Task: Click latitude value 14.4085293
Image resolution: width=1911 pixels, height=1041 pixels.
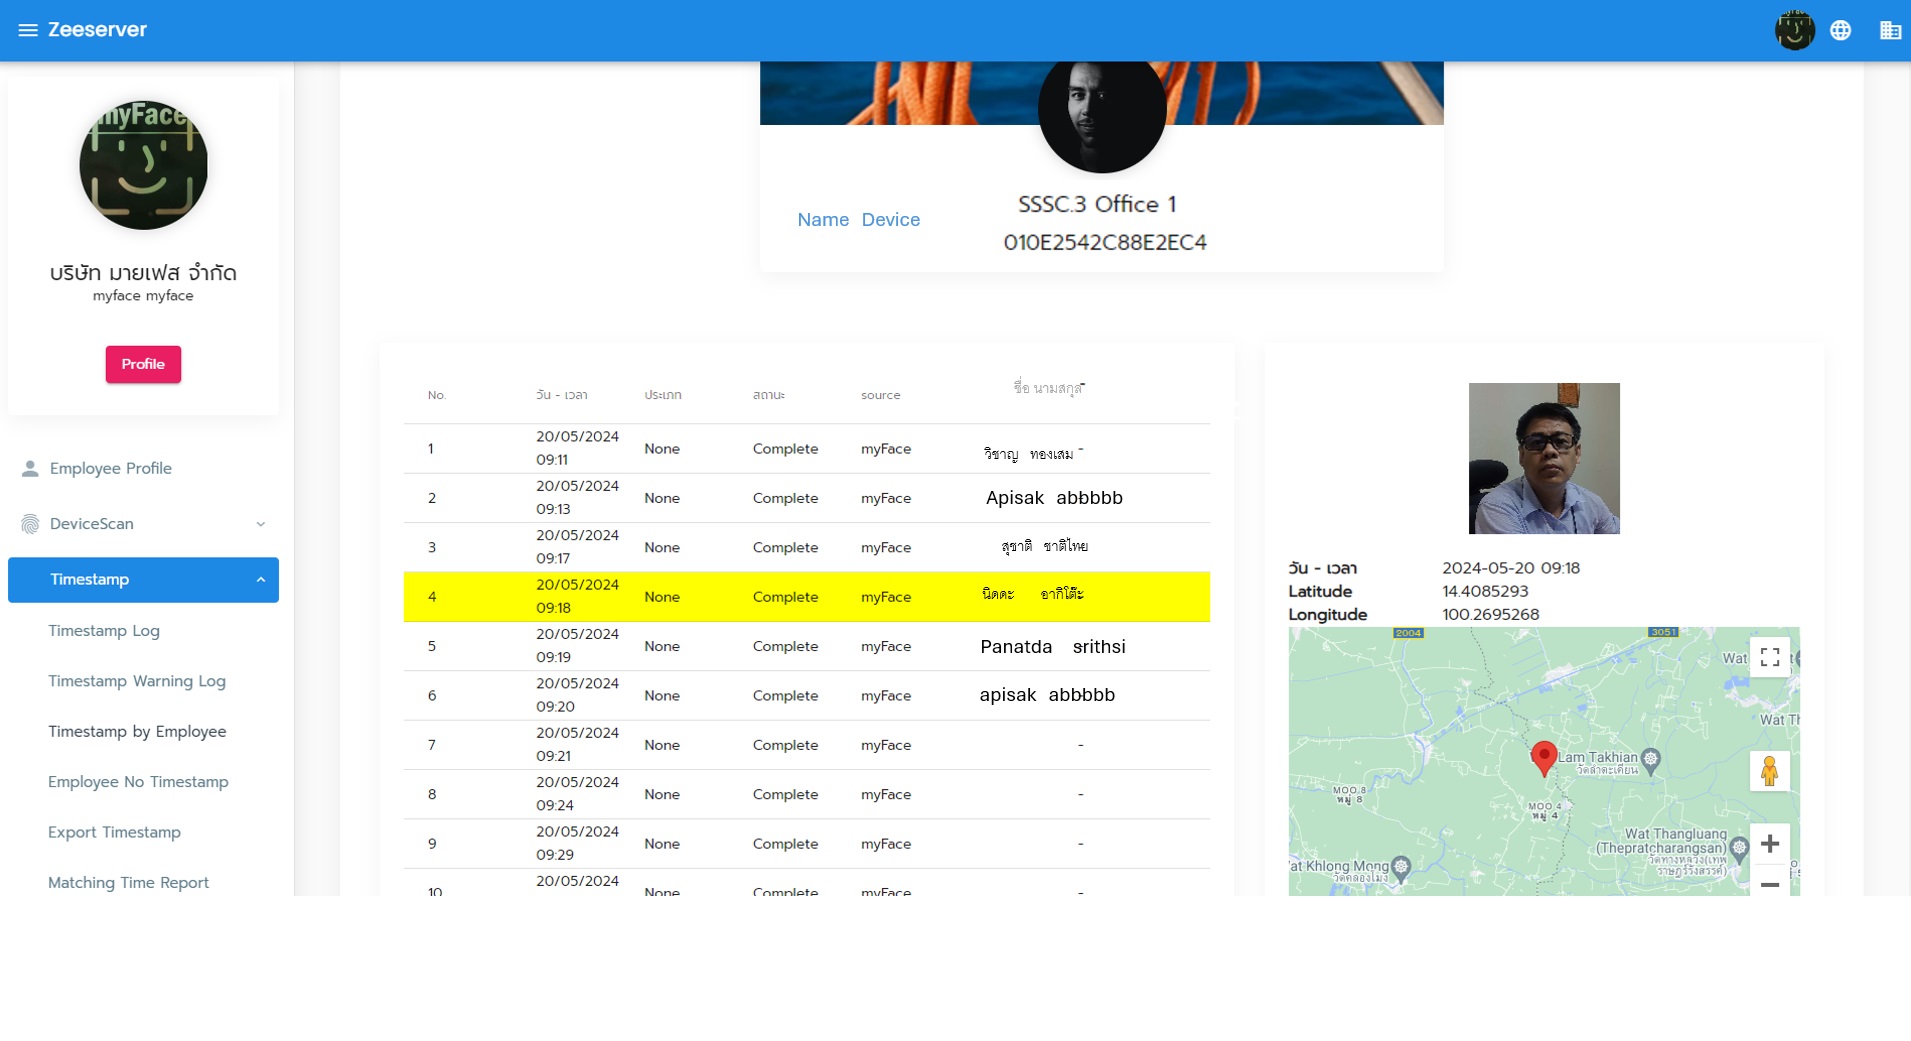Action: (x=1485, y=591)
